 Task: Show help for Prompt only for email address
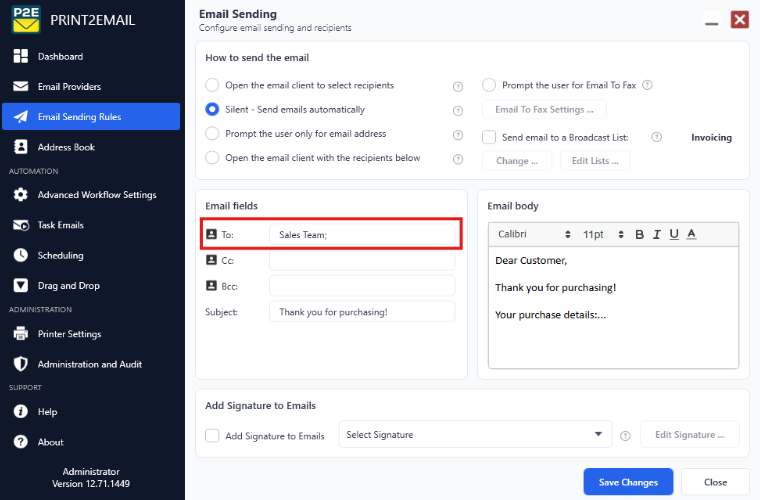458,135
